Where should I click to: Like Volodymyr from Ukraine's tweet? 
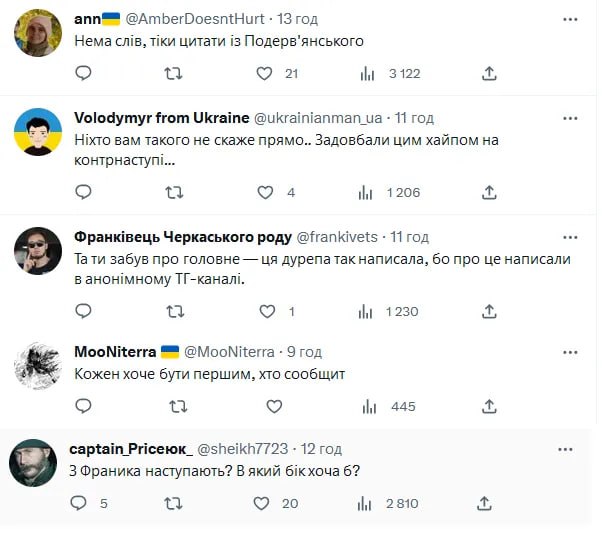(x=265, y=192)
